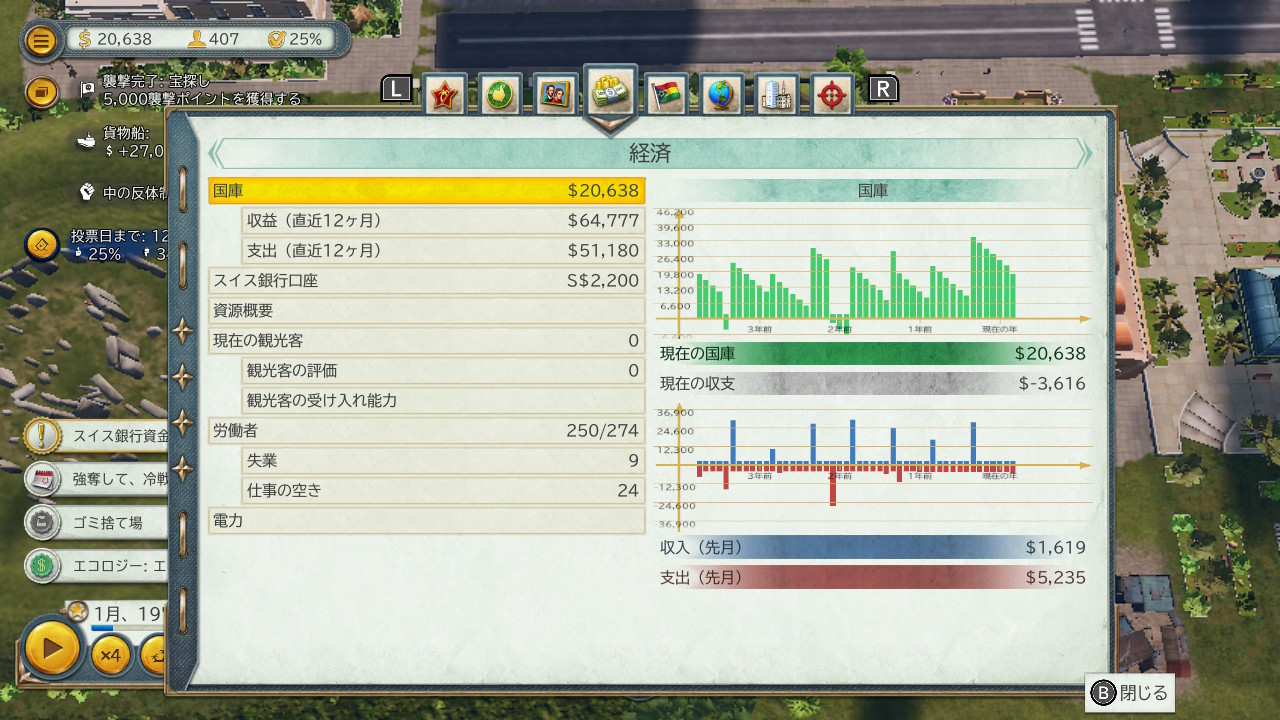The image size is (1280, 720).
Task: Select the 観光客の受け入れ能力 row
Action: pyautogui.click(x=443, y=400)
